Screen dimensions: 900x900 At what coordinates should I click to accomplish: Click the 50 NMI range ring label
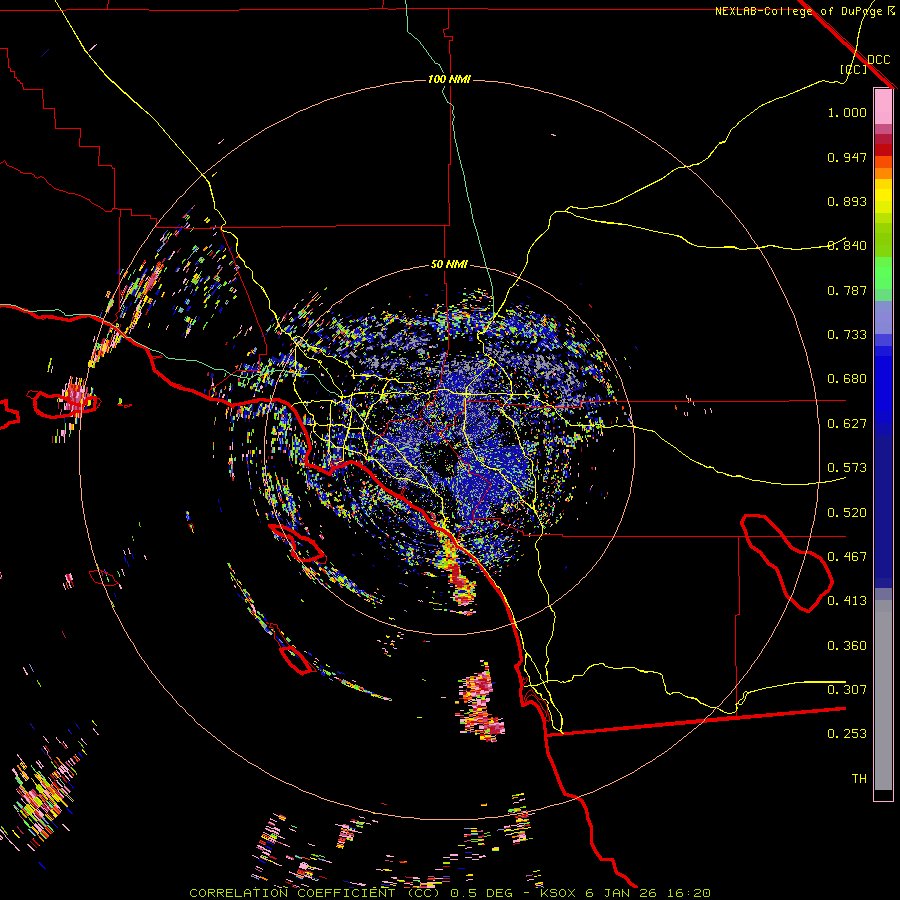coord(449,264)
